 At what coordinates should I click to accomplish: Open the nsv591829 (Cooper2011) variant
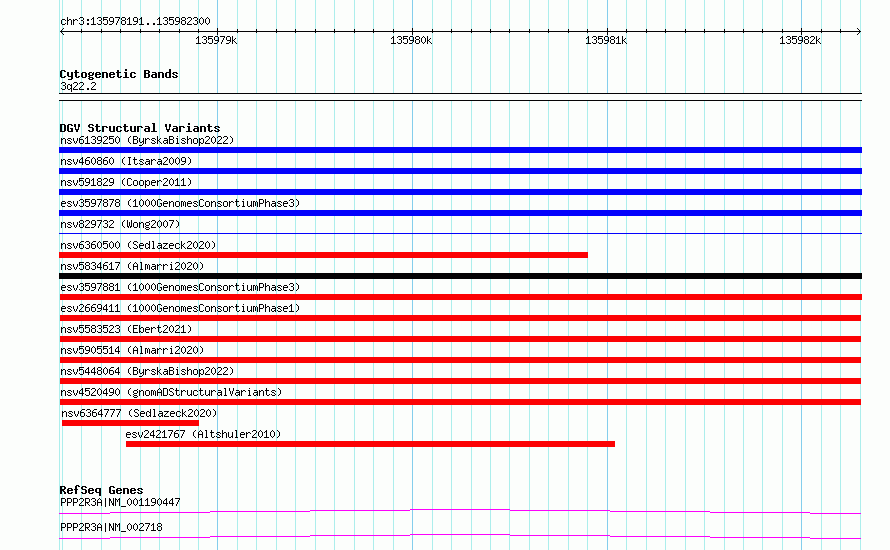(126, 182)
